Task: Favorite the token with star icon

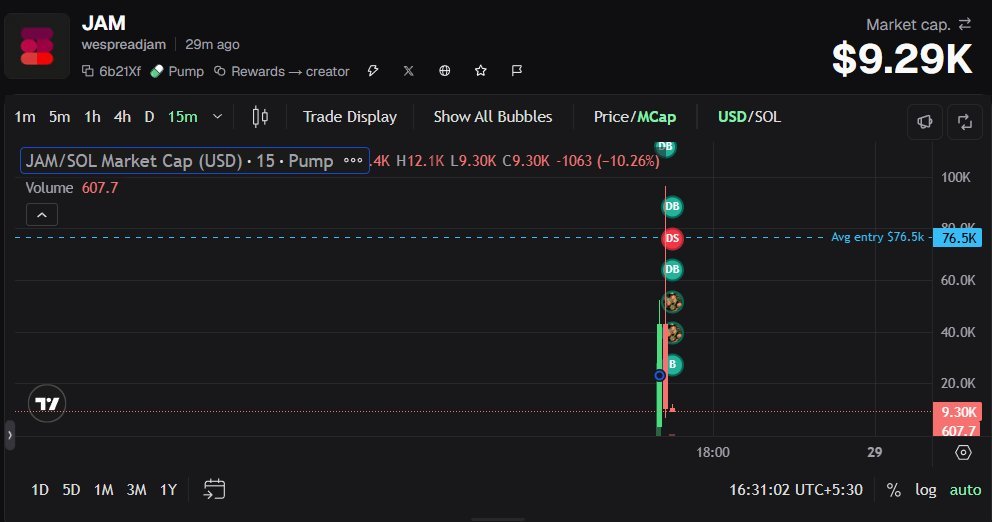Action: [x=481, y=71]
